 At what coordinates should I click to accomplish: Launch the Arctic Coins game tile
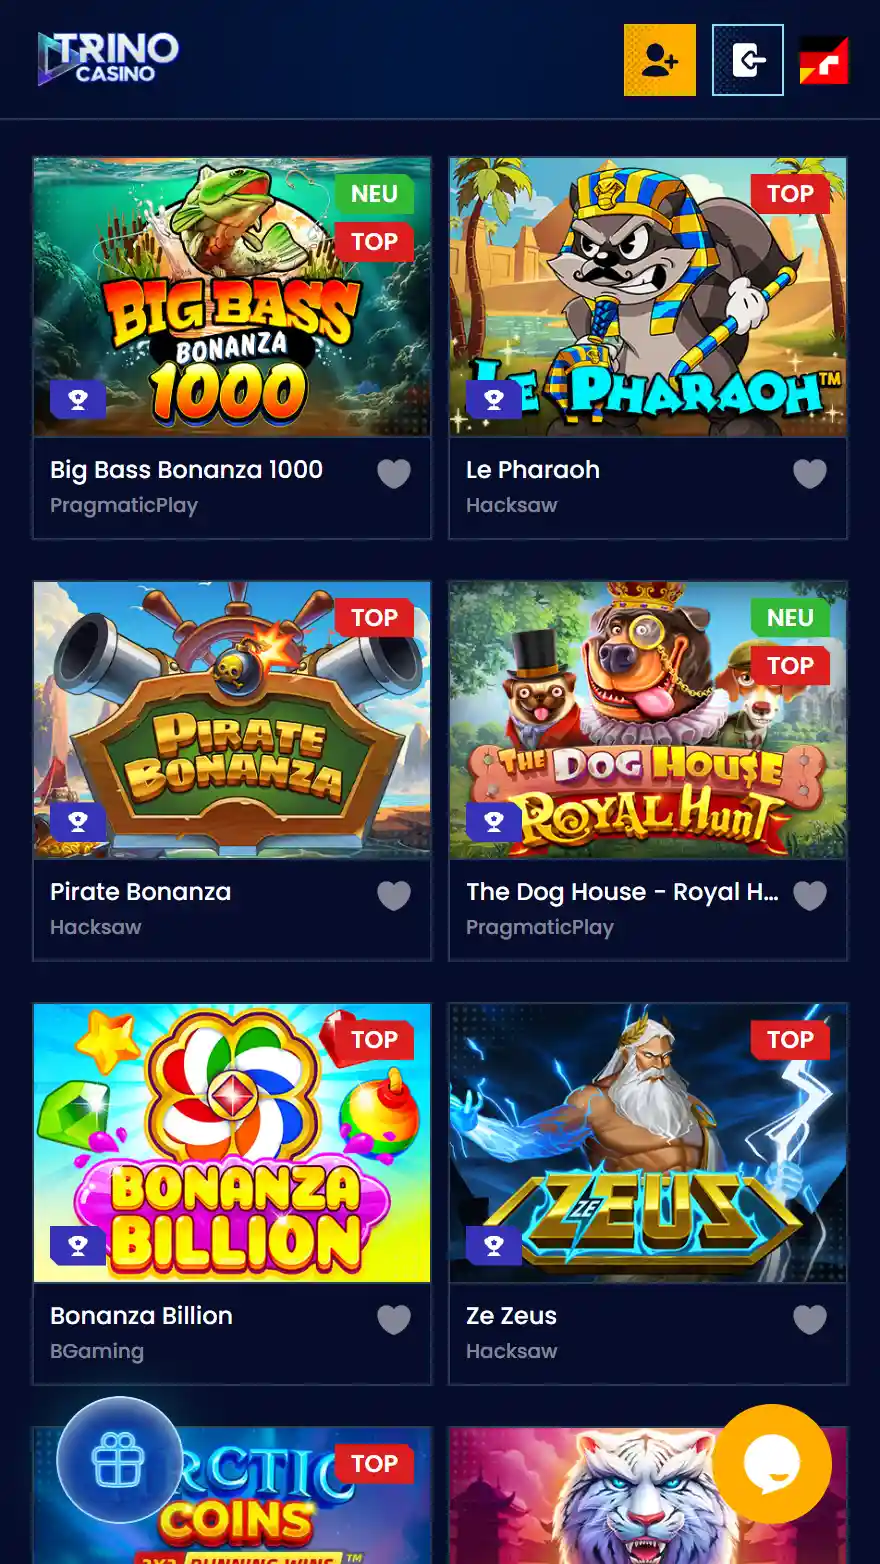232,1496
